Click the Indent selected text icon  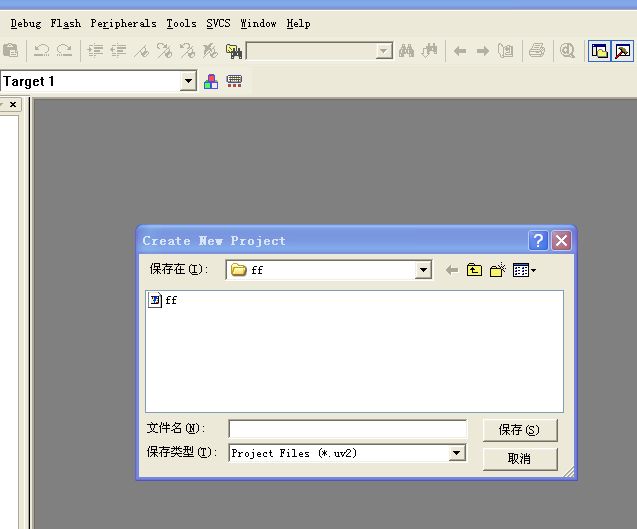95,51
